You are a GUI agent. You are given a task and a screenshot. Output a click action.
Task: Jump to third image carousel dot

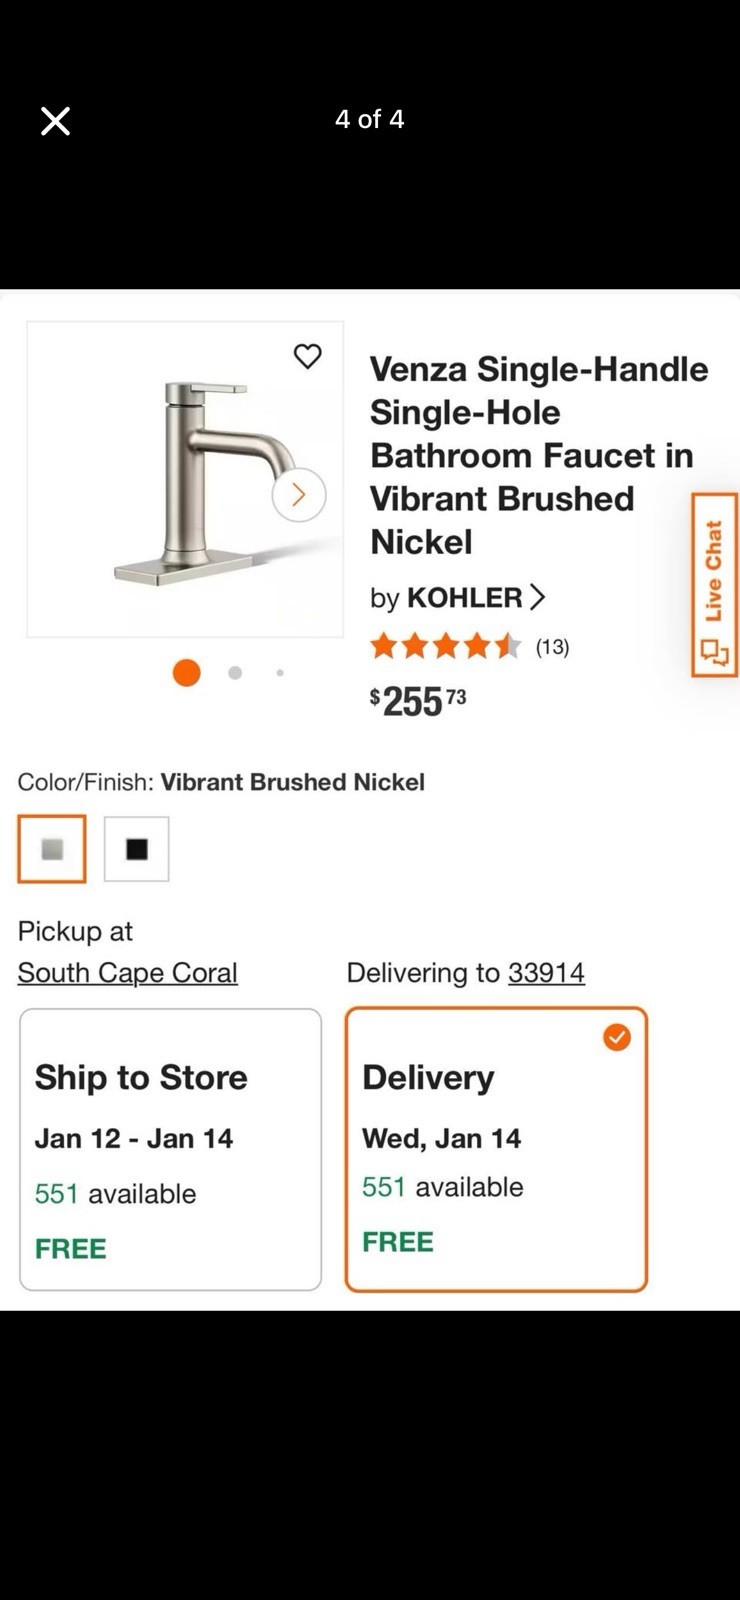[280, 673]
